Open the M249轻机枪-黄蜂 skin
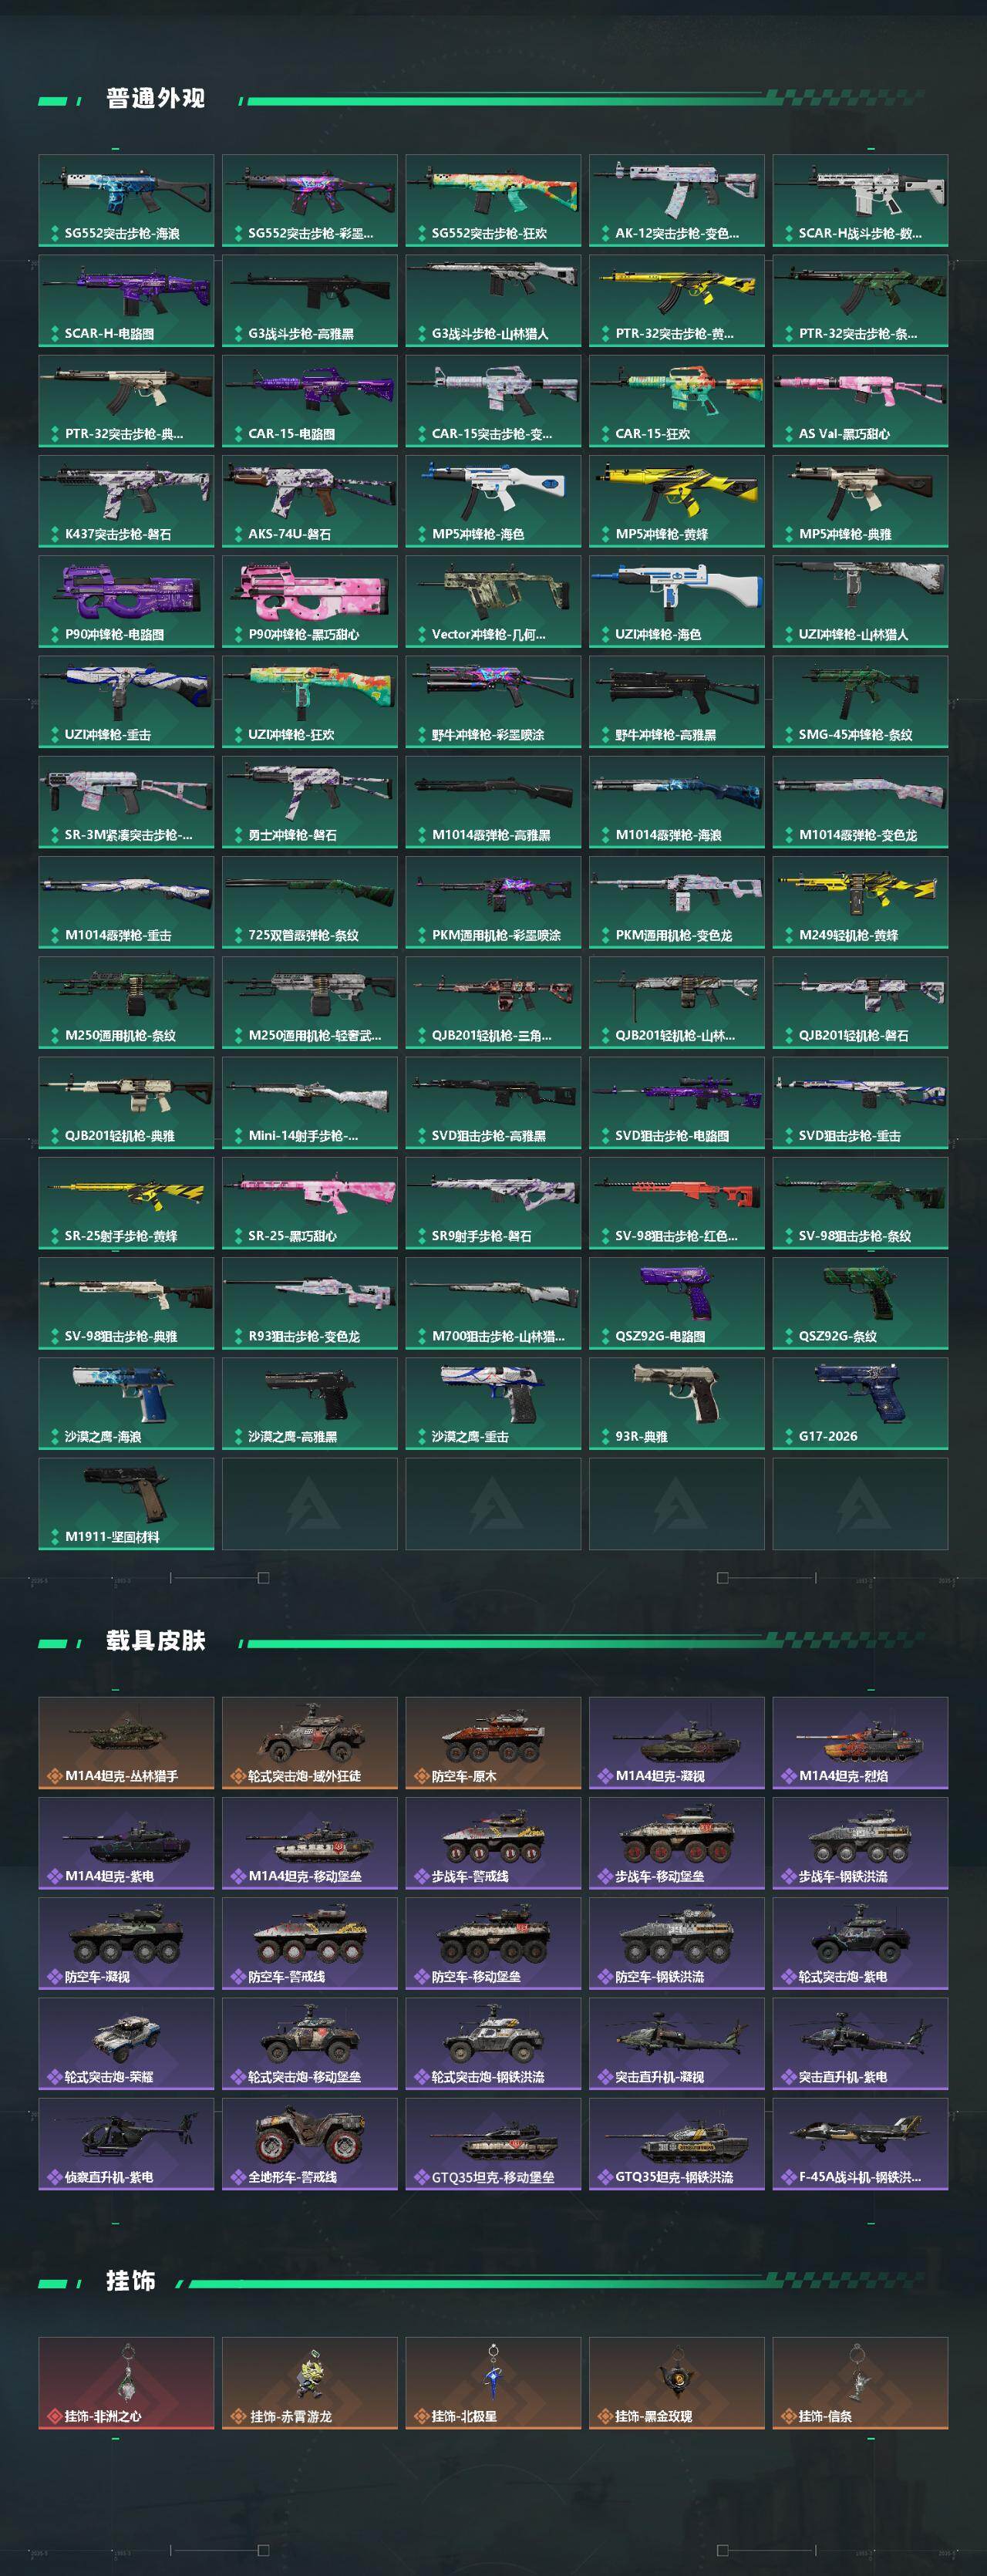 coord(860,902)
